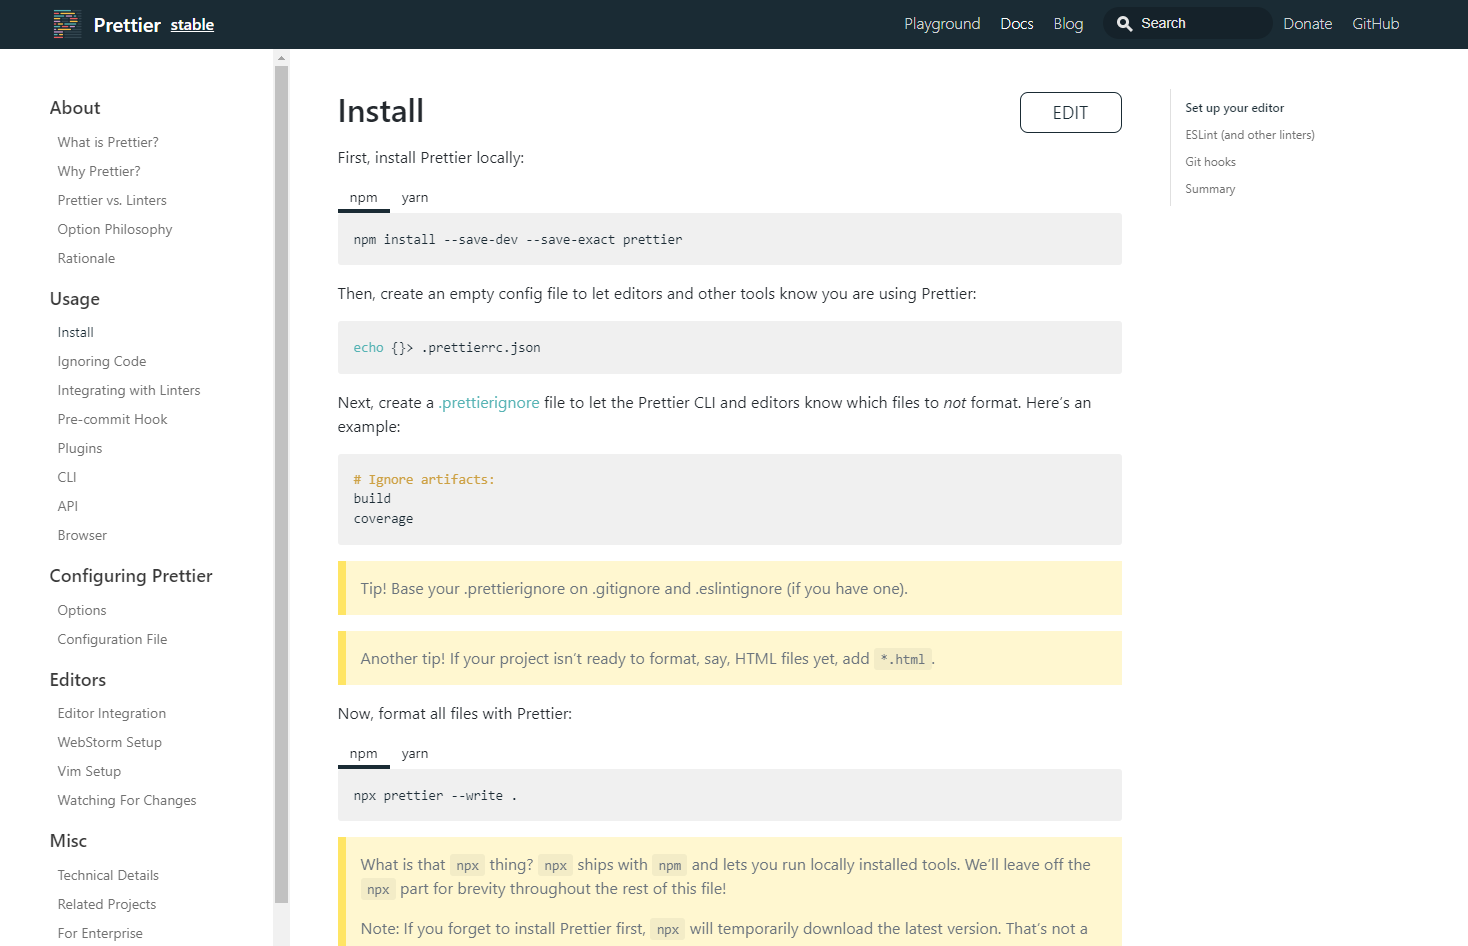Image resolution: width=1468 pixels, height=946 pixels.
Task: Click the Install page heading
Action: click(x=381, y=111)
